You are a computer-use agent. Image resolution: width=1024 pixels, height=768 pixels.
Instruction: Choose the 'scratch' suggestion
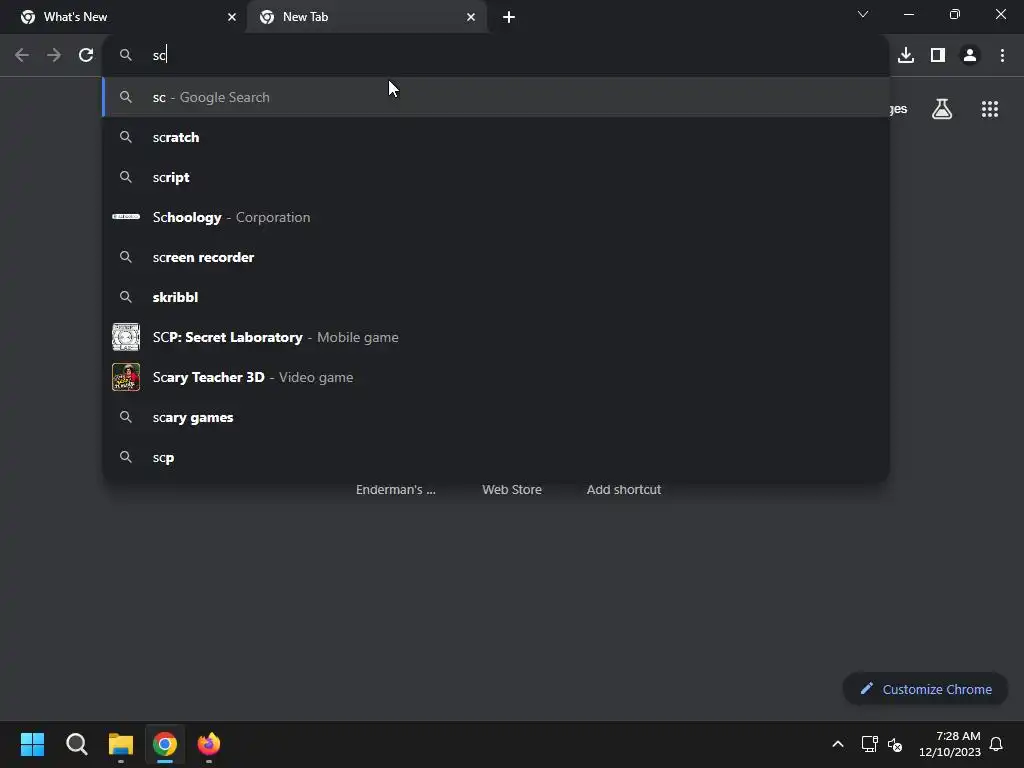point(496,137)
